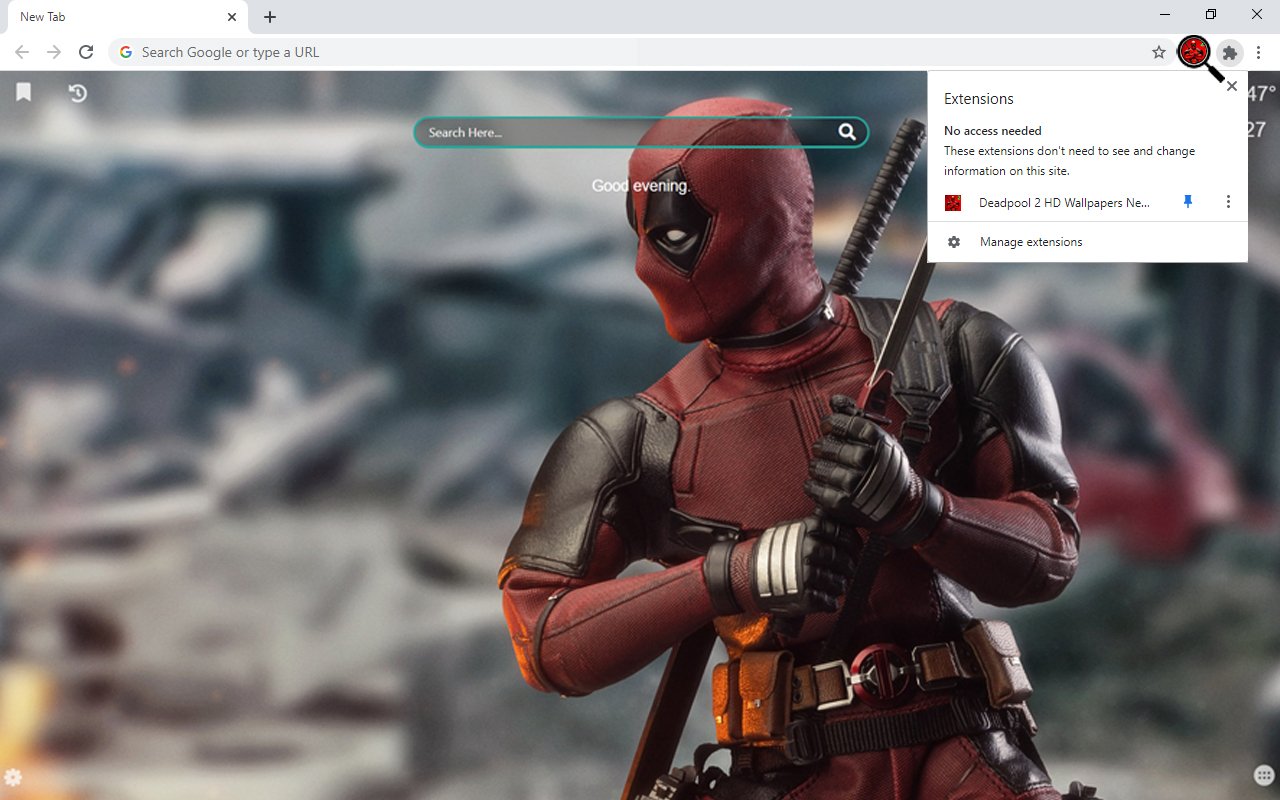The image size is (1280, 800).
Task: Open the Chrome three-dot menu
Action: (1259, 52)
